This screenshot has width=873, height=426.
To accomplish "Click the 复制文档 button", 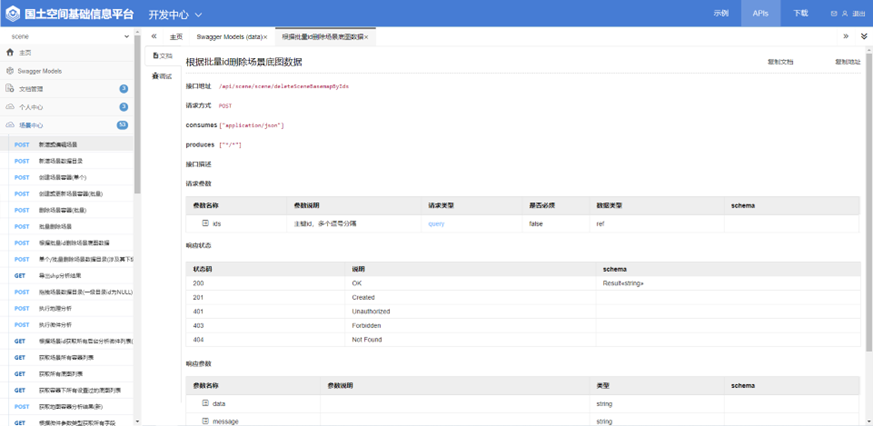I will click(x=780, y=62).
